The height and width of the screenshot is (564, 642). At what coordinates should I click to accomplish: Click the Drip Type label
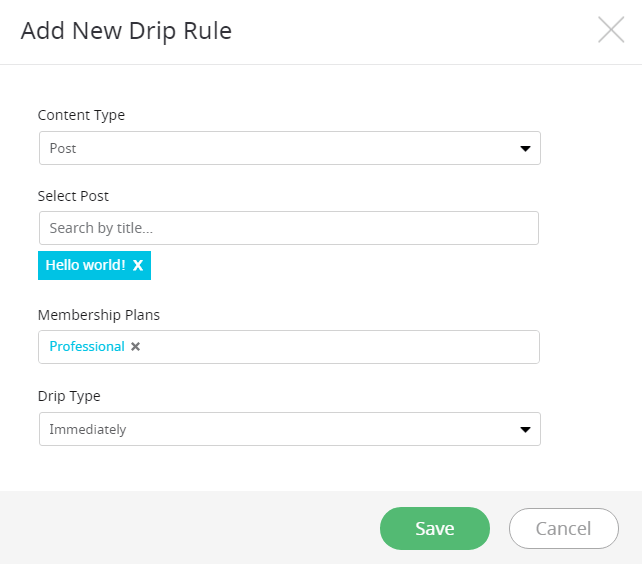tap(69, 396)
